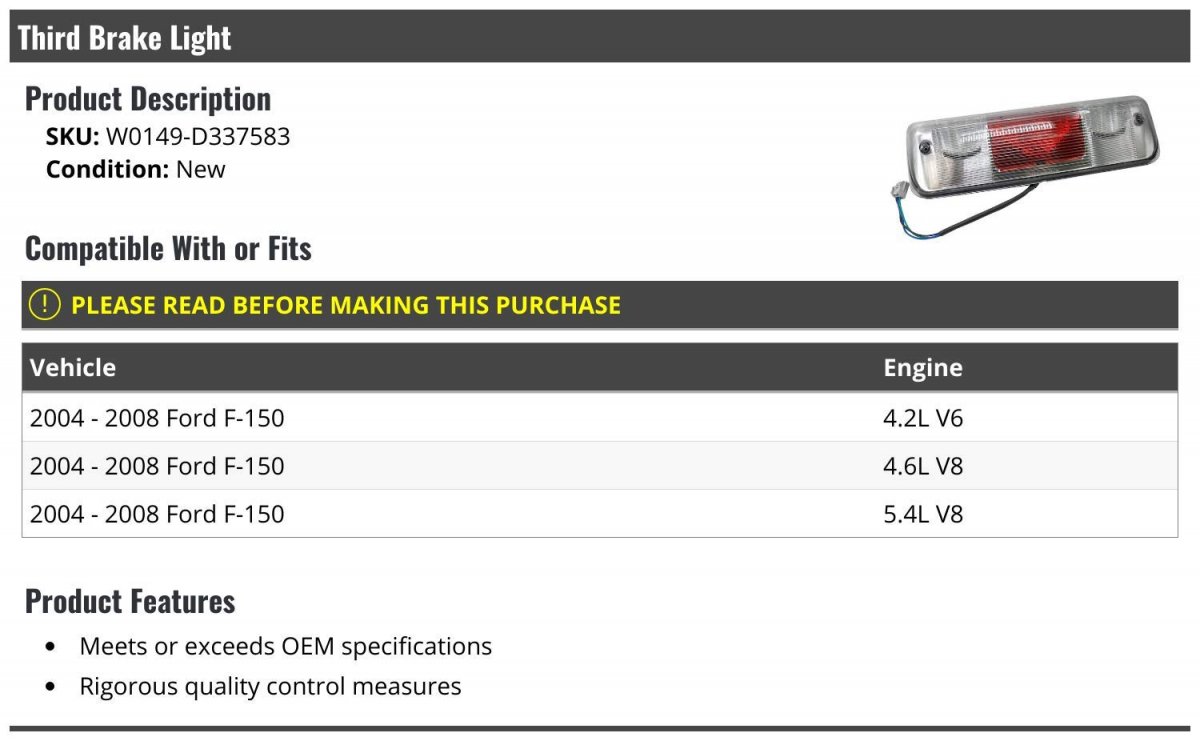
Task: Click the Compatible With or Fits heading
Action: (168, 248)
